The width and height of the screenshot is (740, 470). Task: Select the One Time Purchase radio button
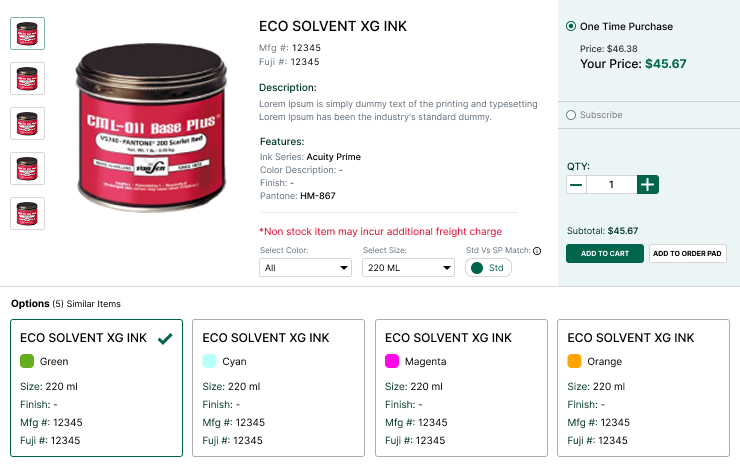point(571,26)
